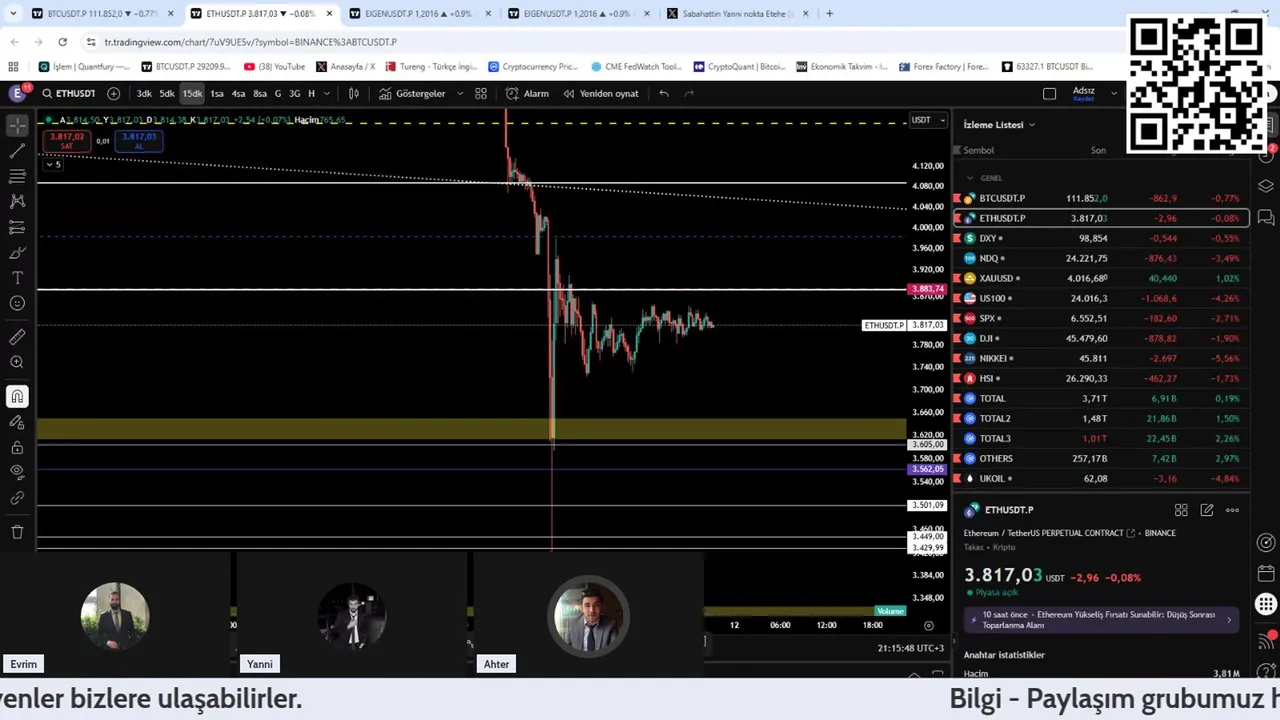Image resolution: width=1280 pixels, height=720 pixels.
Task: Select NIKKEI in the watchlist
Action: click(x=1100, y=358)
